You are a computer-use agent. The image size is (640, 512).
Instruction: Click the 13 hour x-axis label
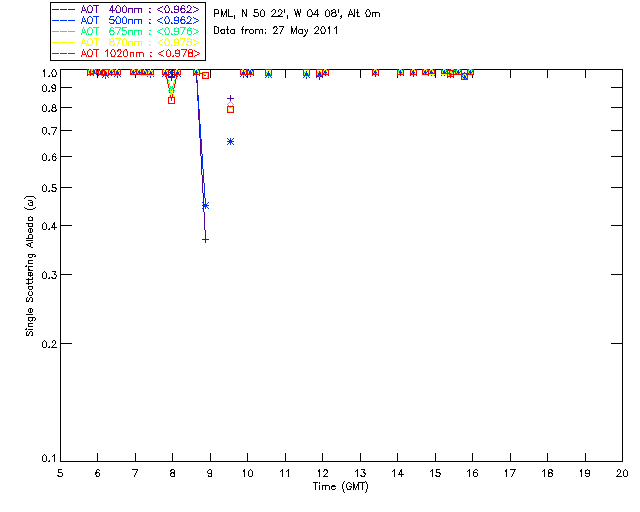(360, 473)
